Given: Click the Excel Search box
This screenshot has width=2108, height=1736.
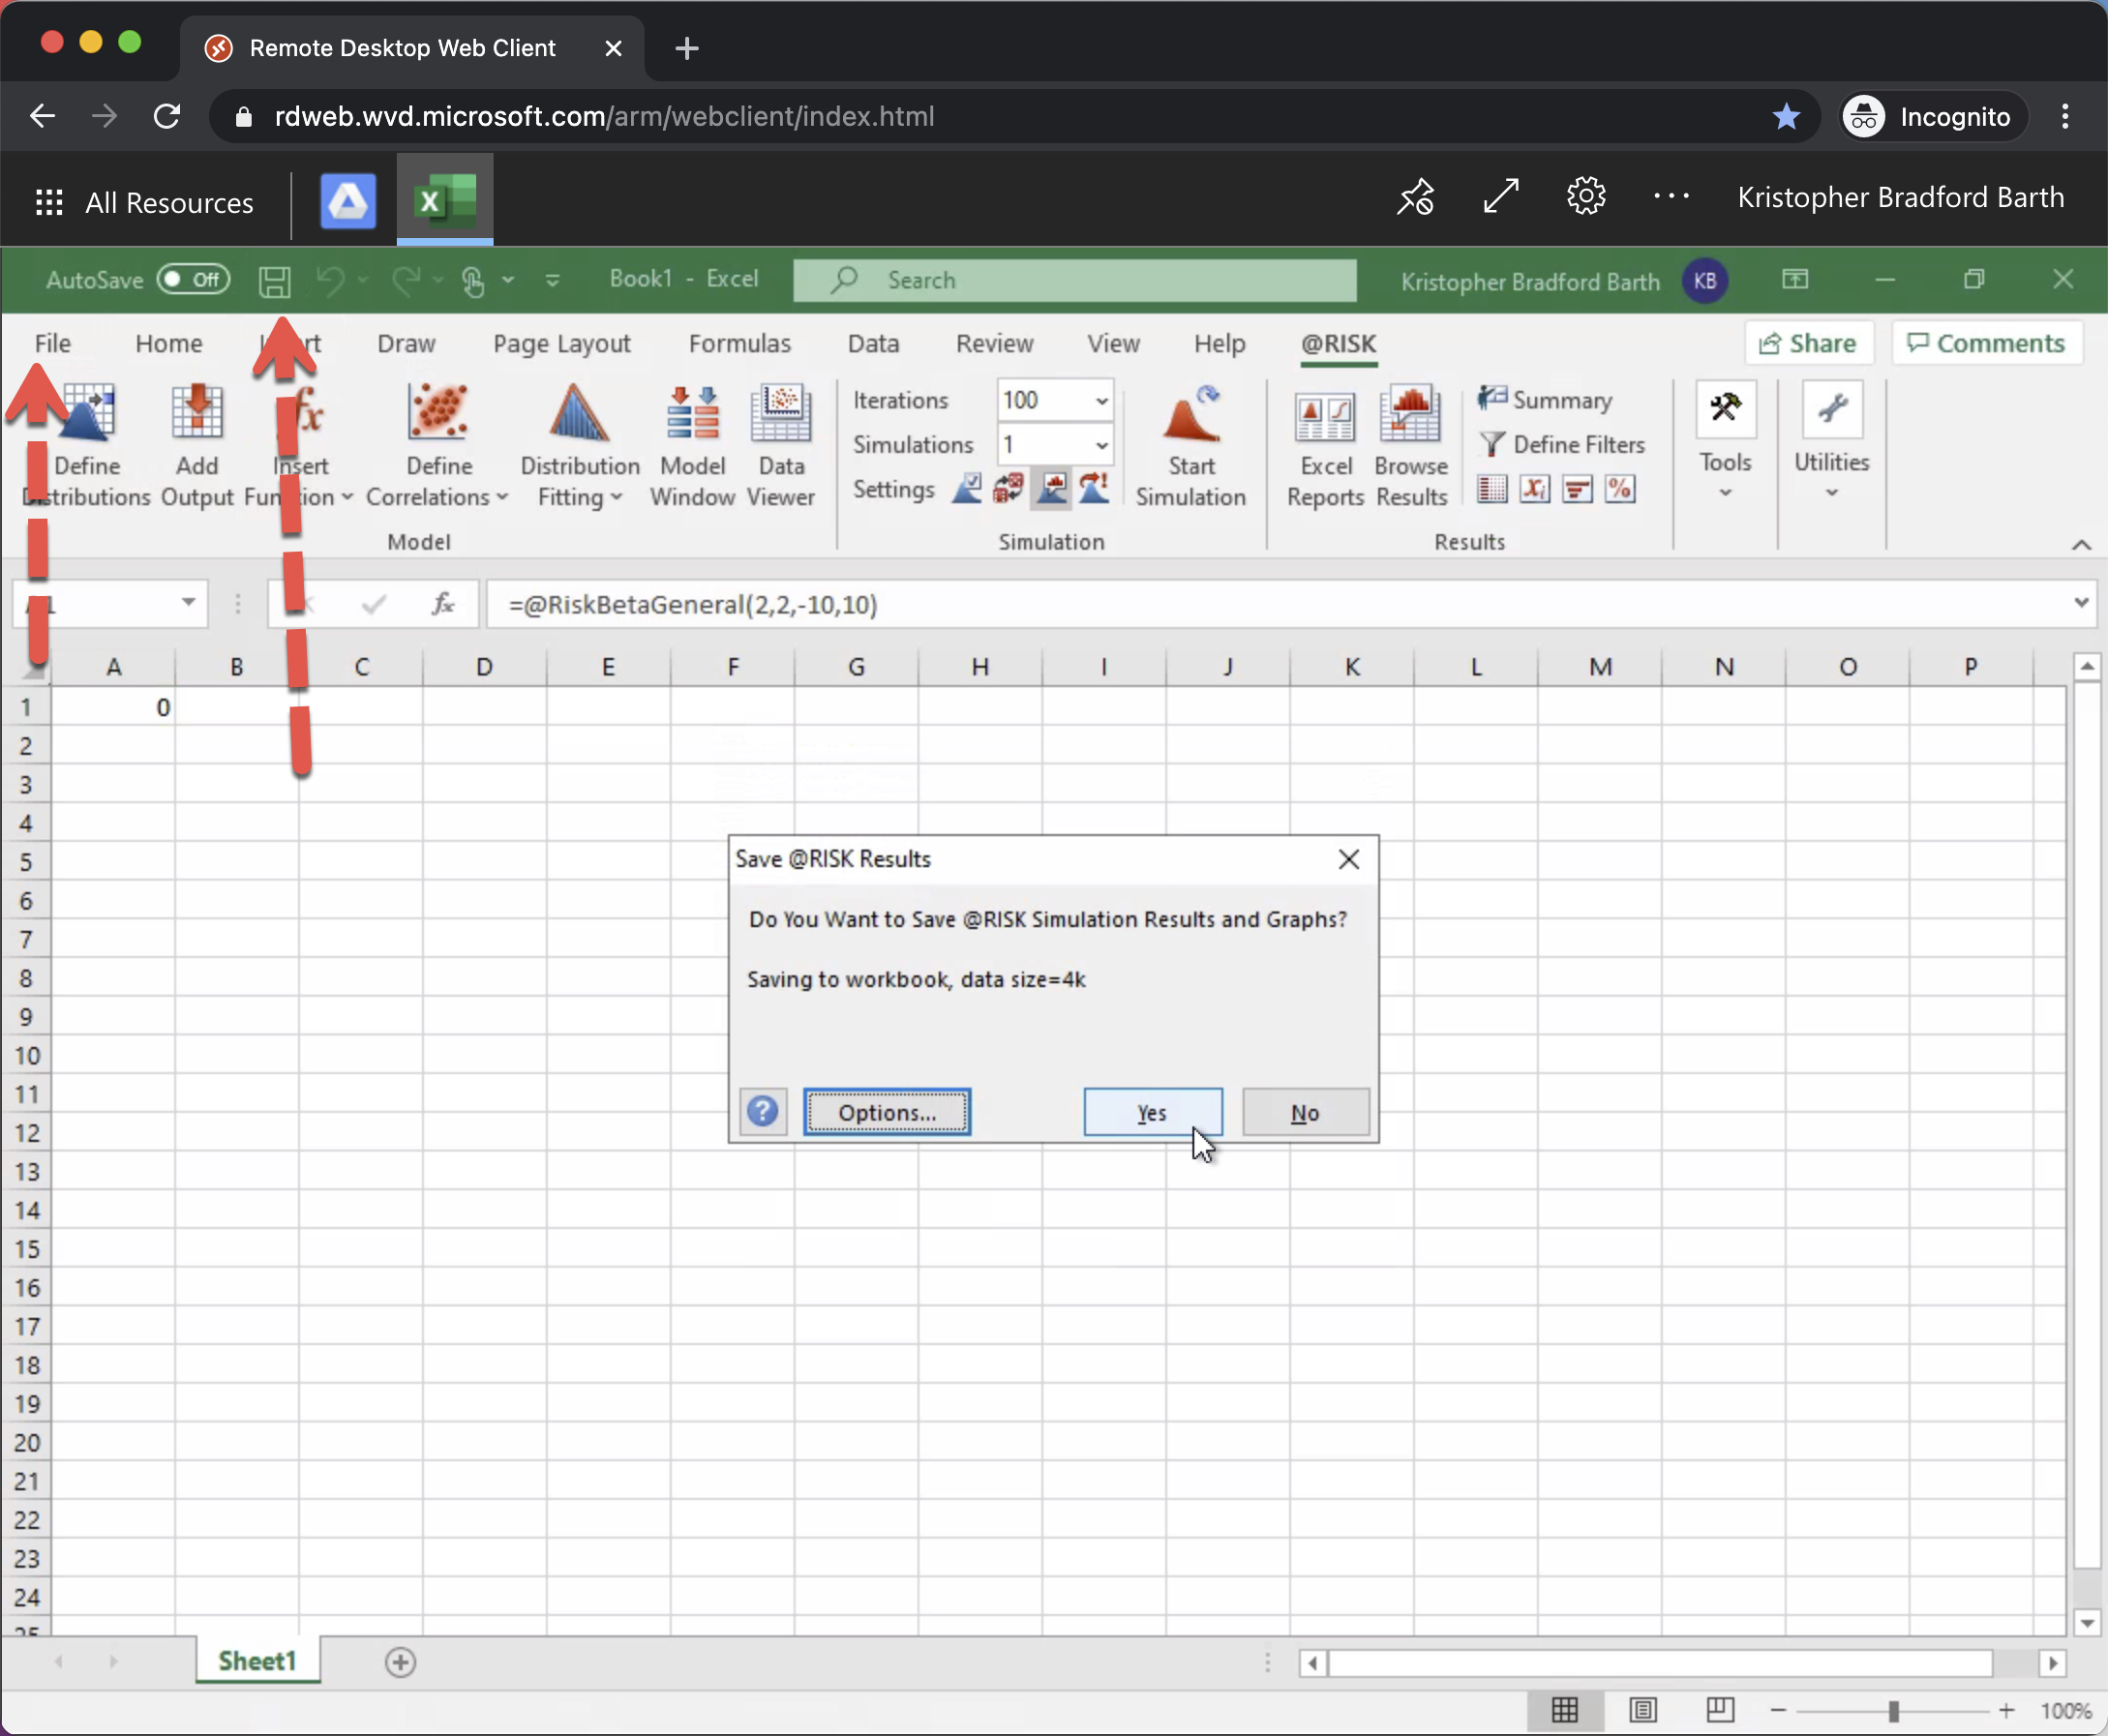Looking at the screenshot, I should tap(1075, 280).
